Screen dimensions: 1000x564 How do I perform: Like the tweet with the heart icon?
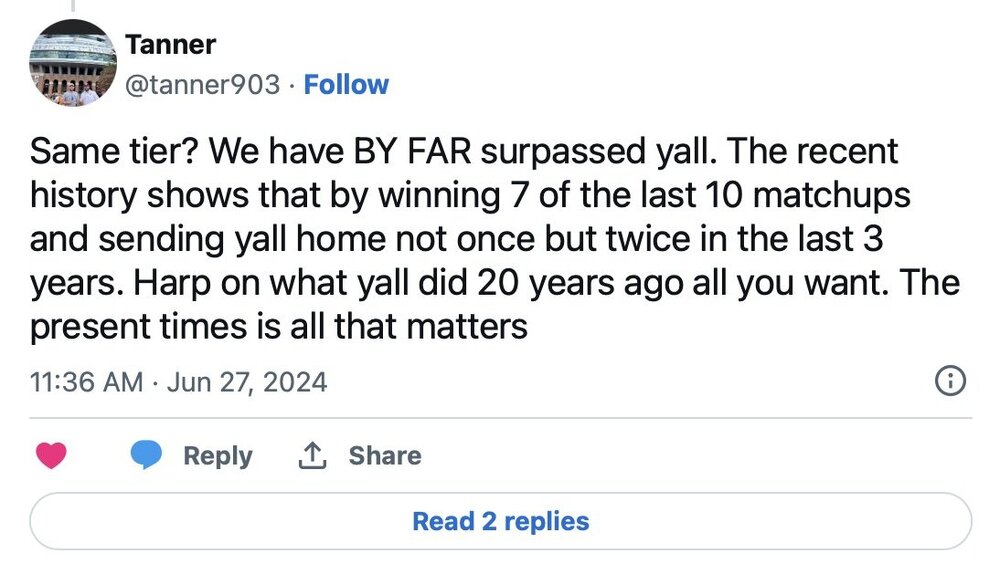tap(50, 456)
